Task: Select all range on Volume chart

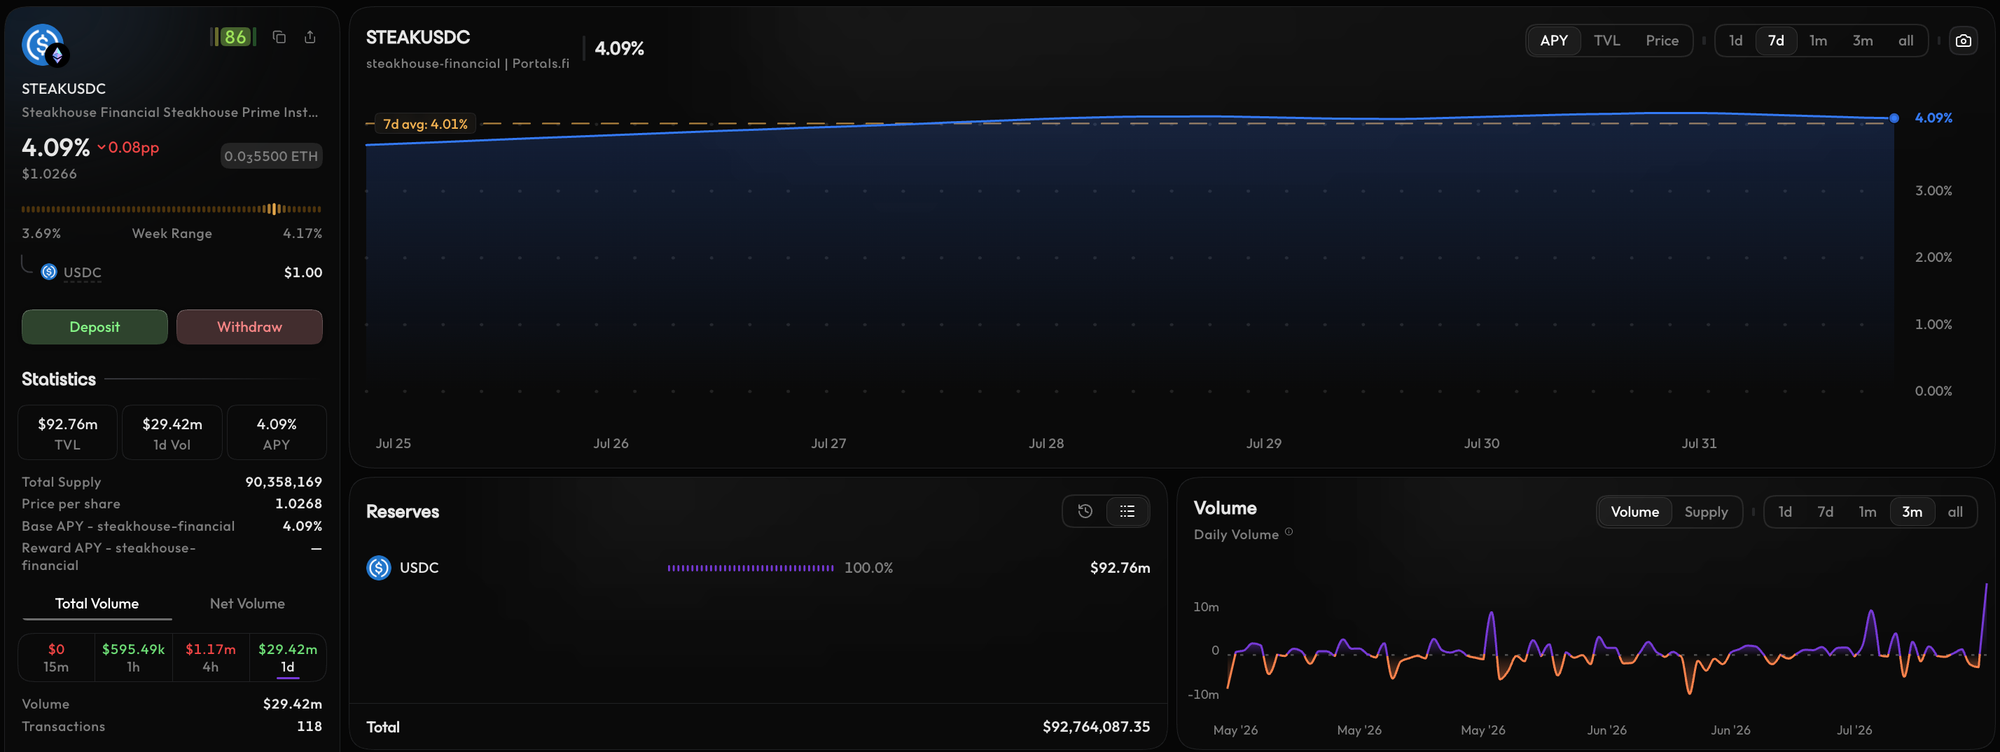Action: point(1955,512)
